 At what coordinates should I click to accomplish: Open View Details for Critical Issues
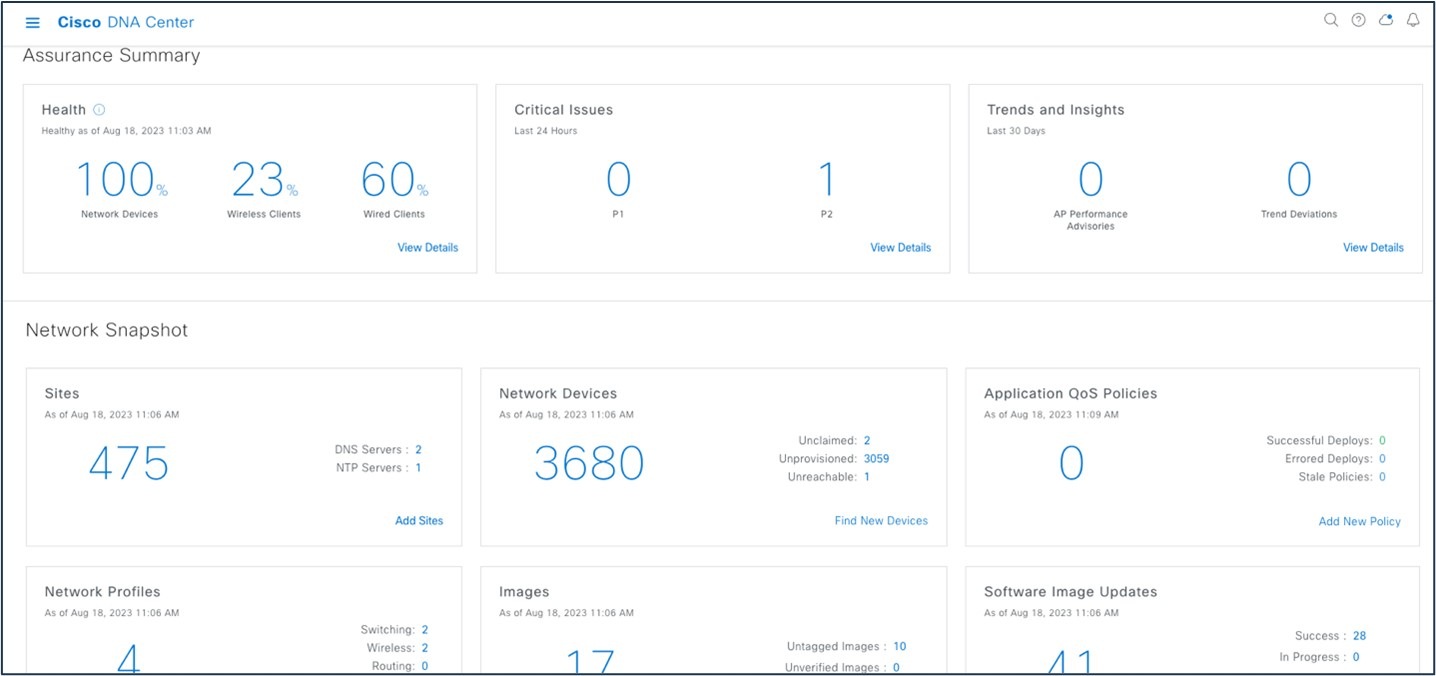[x=900, y=247]
